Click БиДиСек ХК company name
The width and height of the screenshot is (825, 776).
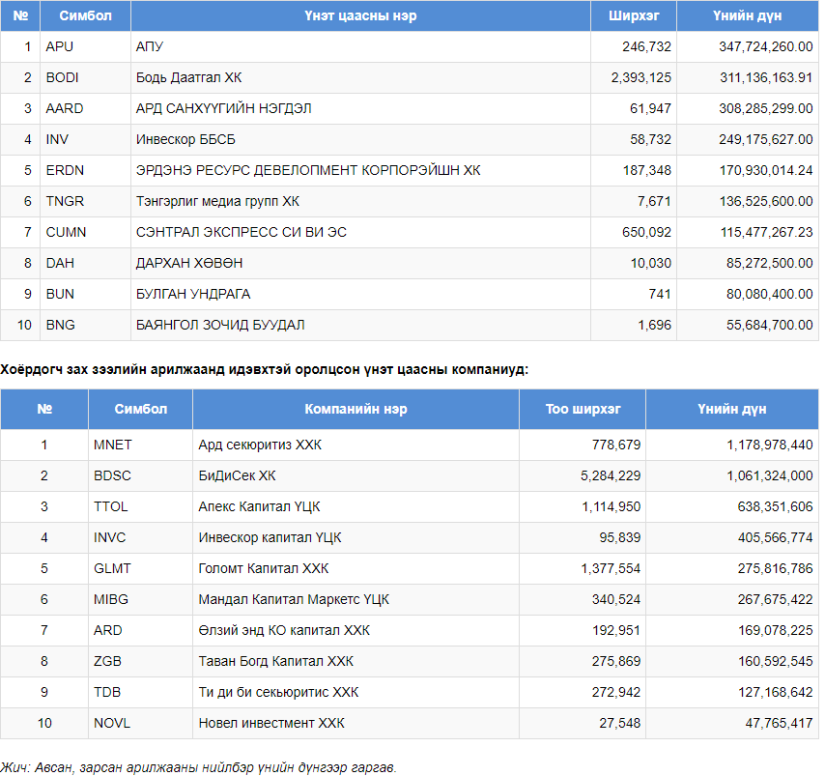(237, 476)
